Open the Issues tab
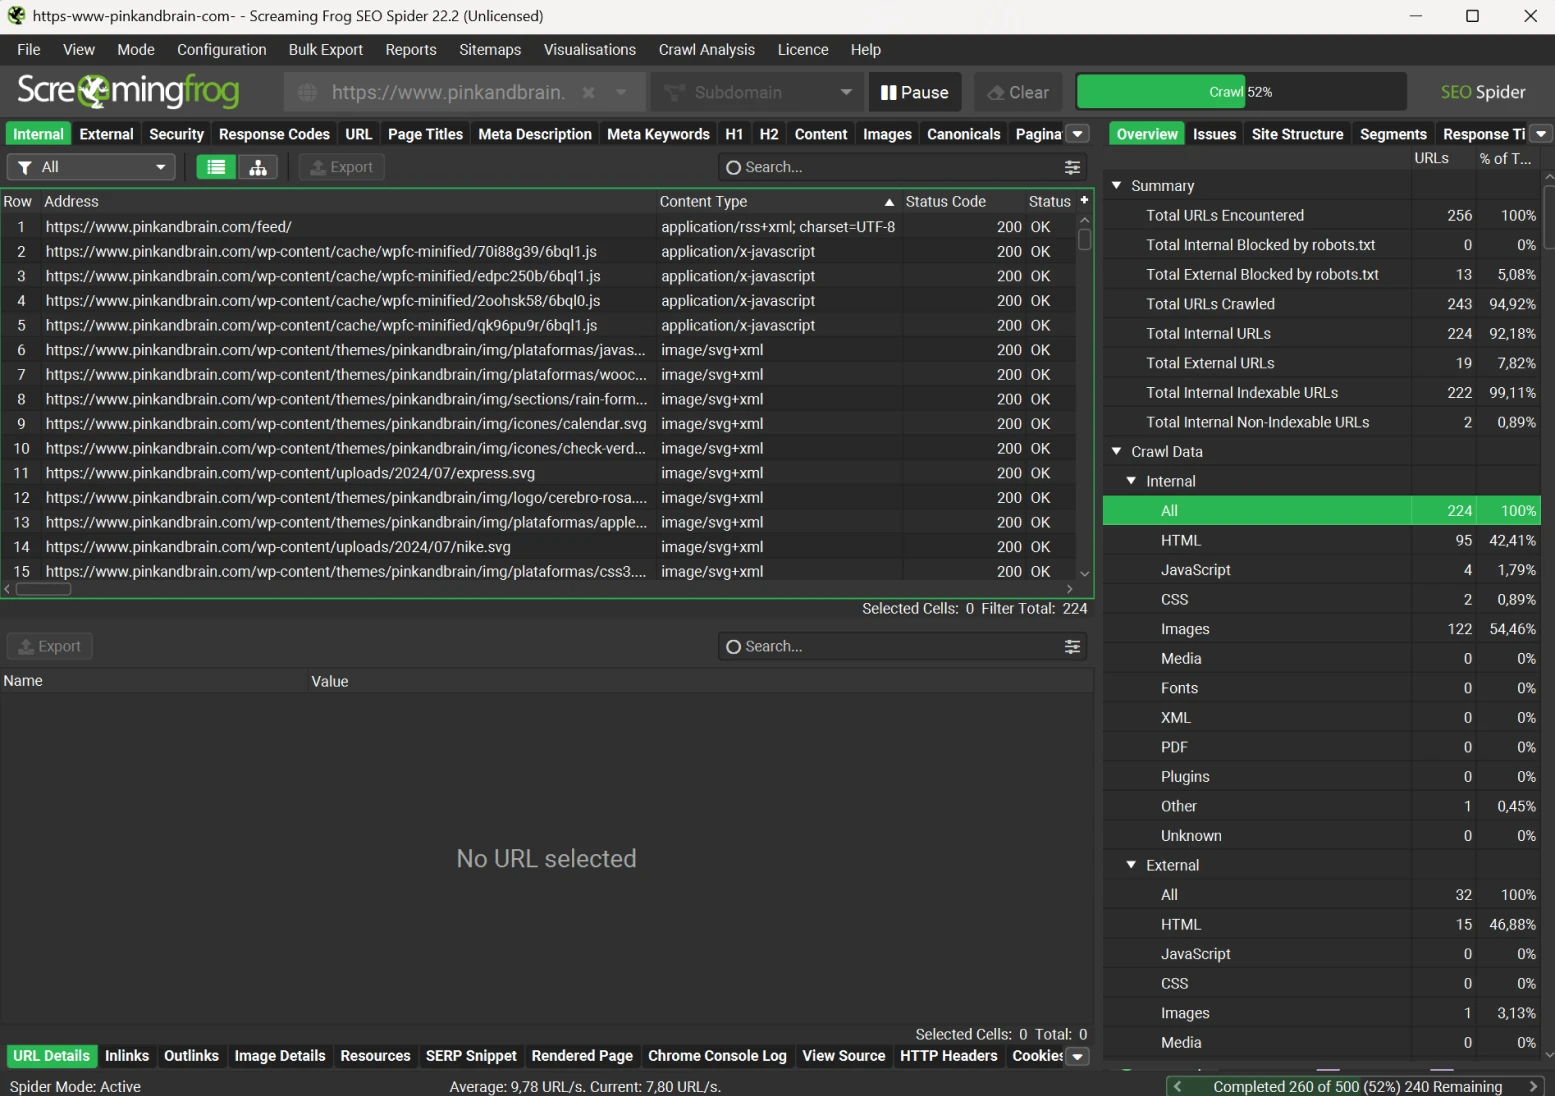This screenshot has height=1096, width=1555. click(x=1214, y=134)
